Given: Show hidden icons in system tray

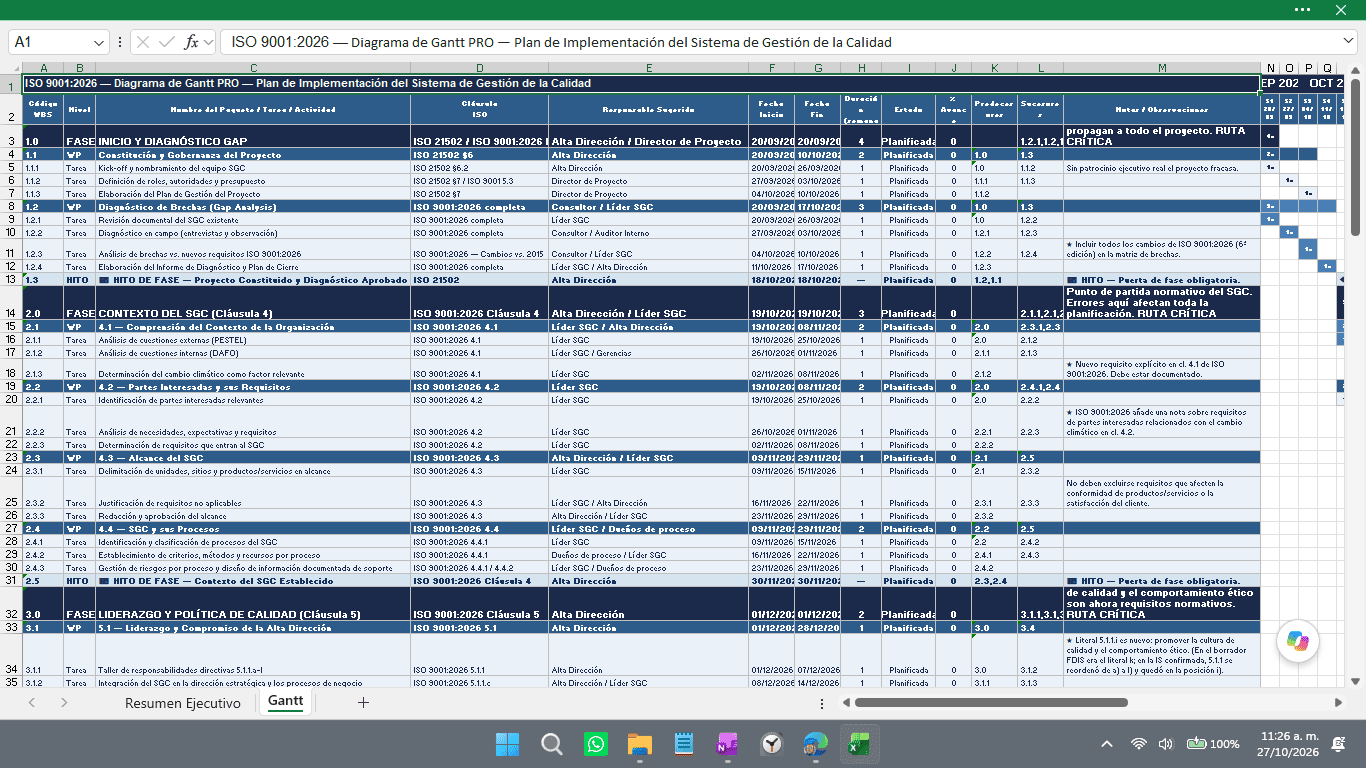Looking at the screenshot, I should (1107, 744).
